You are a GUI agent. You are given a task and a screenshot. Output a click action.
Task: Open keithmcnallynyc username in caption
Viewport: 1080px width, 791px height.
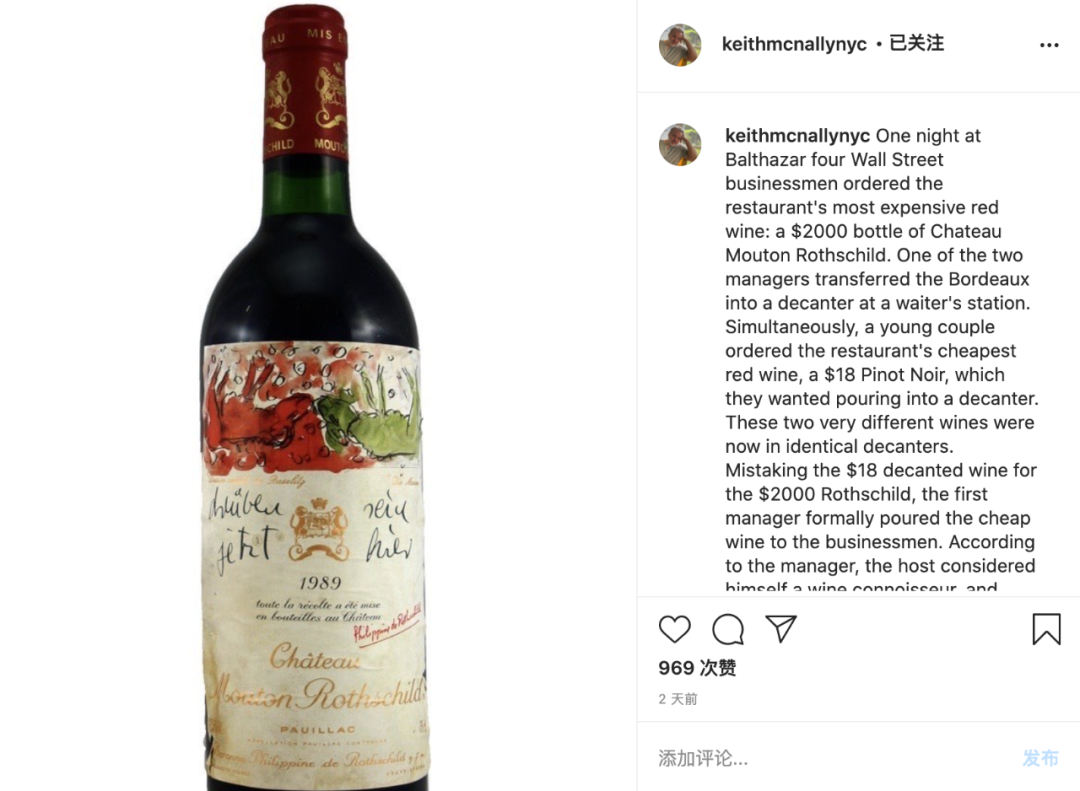(x=797, y=136)
